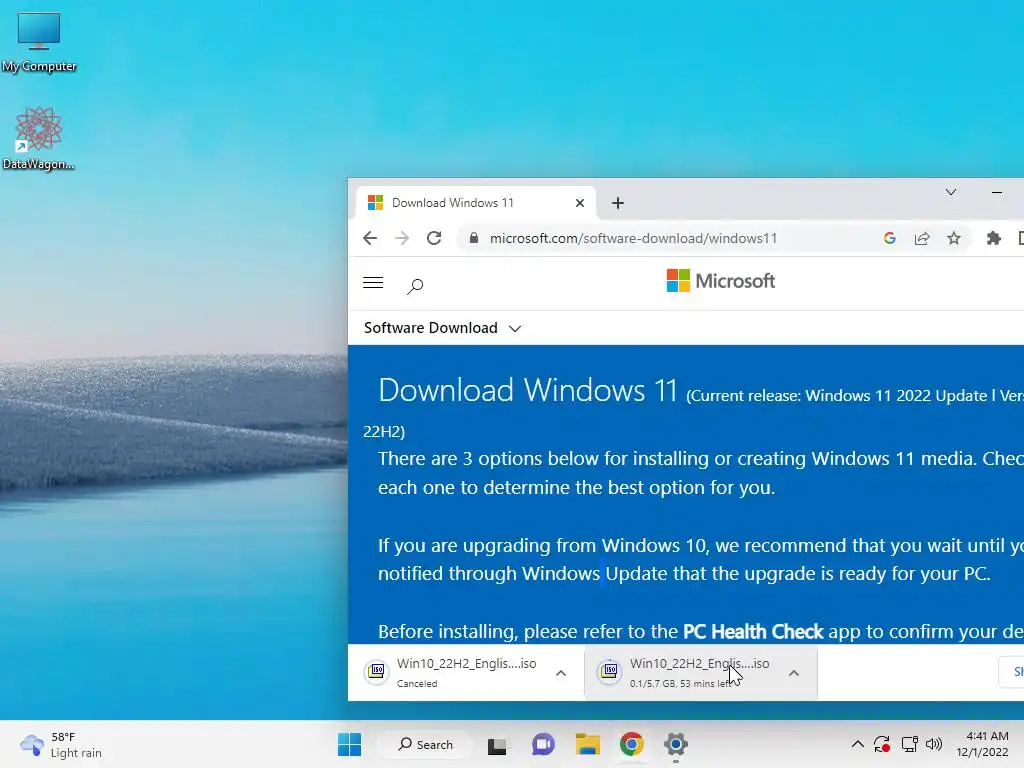Bookmark this page with the star icon
Image resolution: width=1024 pixels, height=768 pixels.
click(954, 238)
